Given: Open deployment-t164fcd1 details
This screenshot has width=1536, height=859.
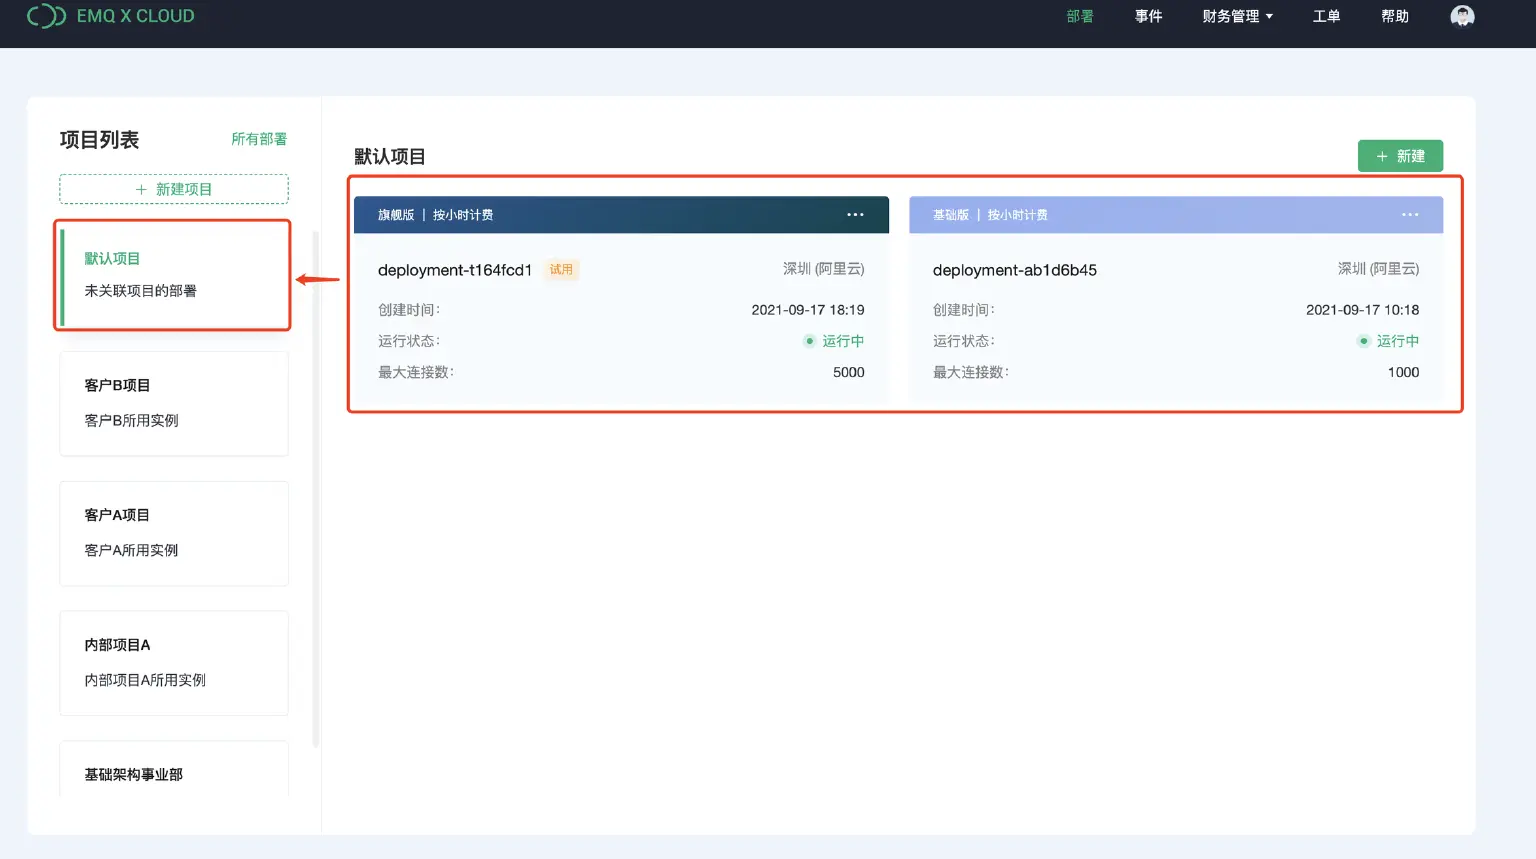Looking at the screenshot, I should (455, 270).
